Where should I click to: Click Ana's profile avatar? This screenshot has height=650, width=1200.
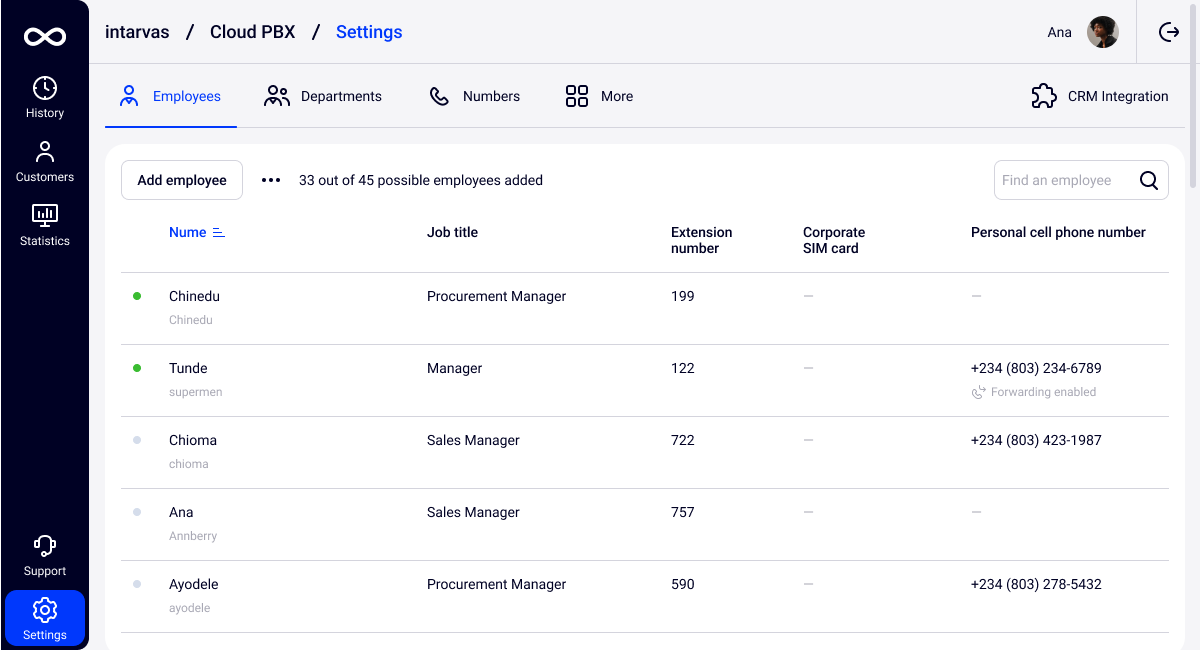(1103, 32)
